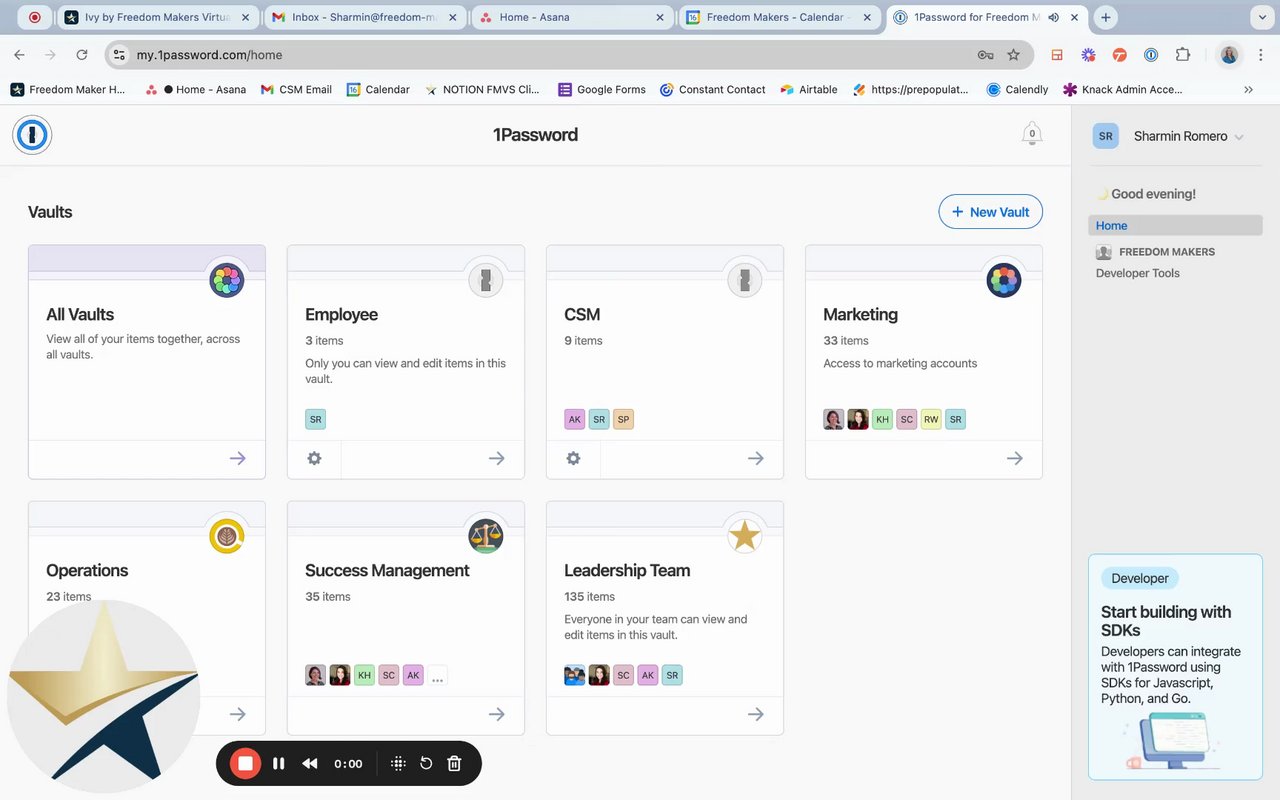Open NOTION FMVS bookmark

(x=482, y=89)
